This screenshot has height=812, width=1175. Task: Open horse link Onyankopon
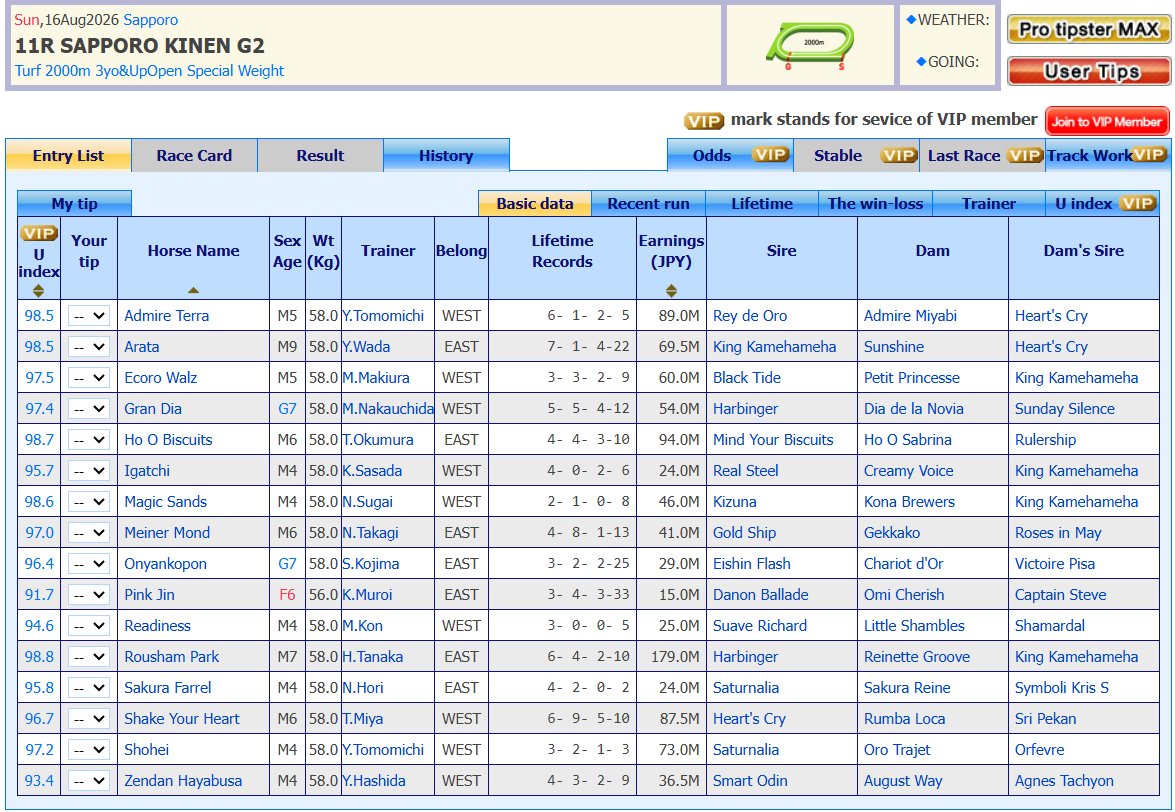coord(166,563)
